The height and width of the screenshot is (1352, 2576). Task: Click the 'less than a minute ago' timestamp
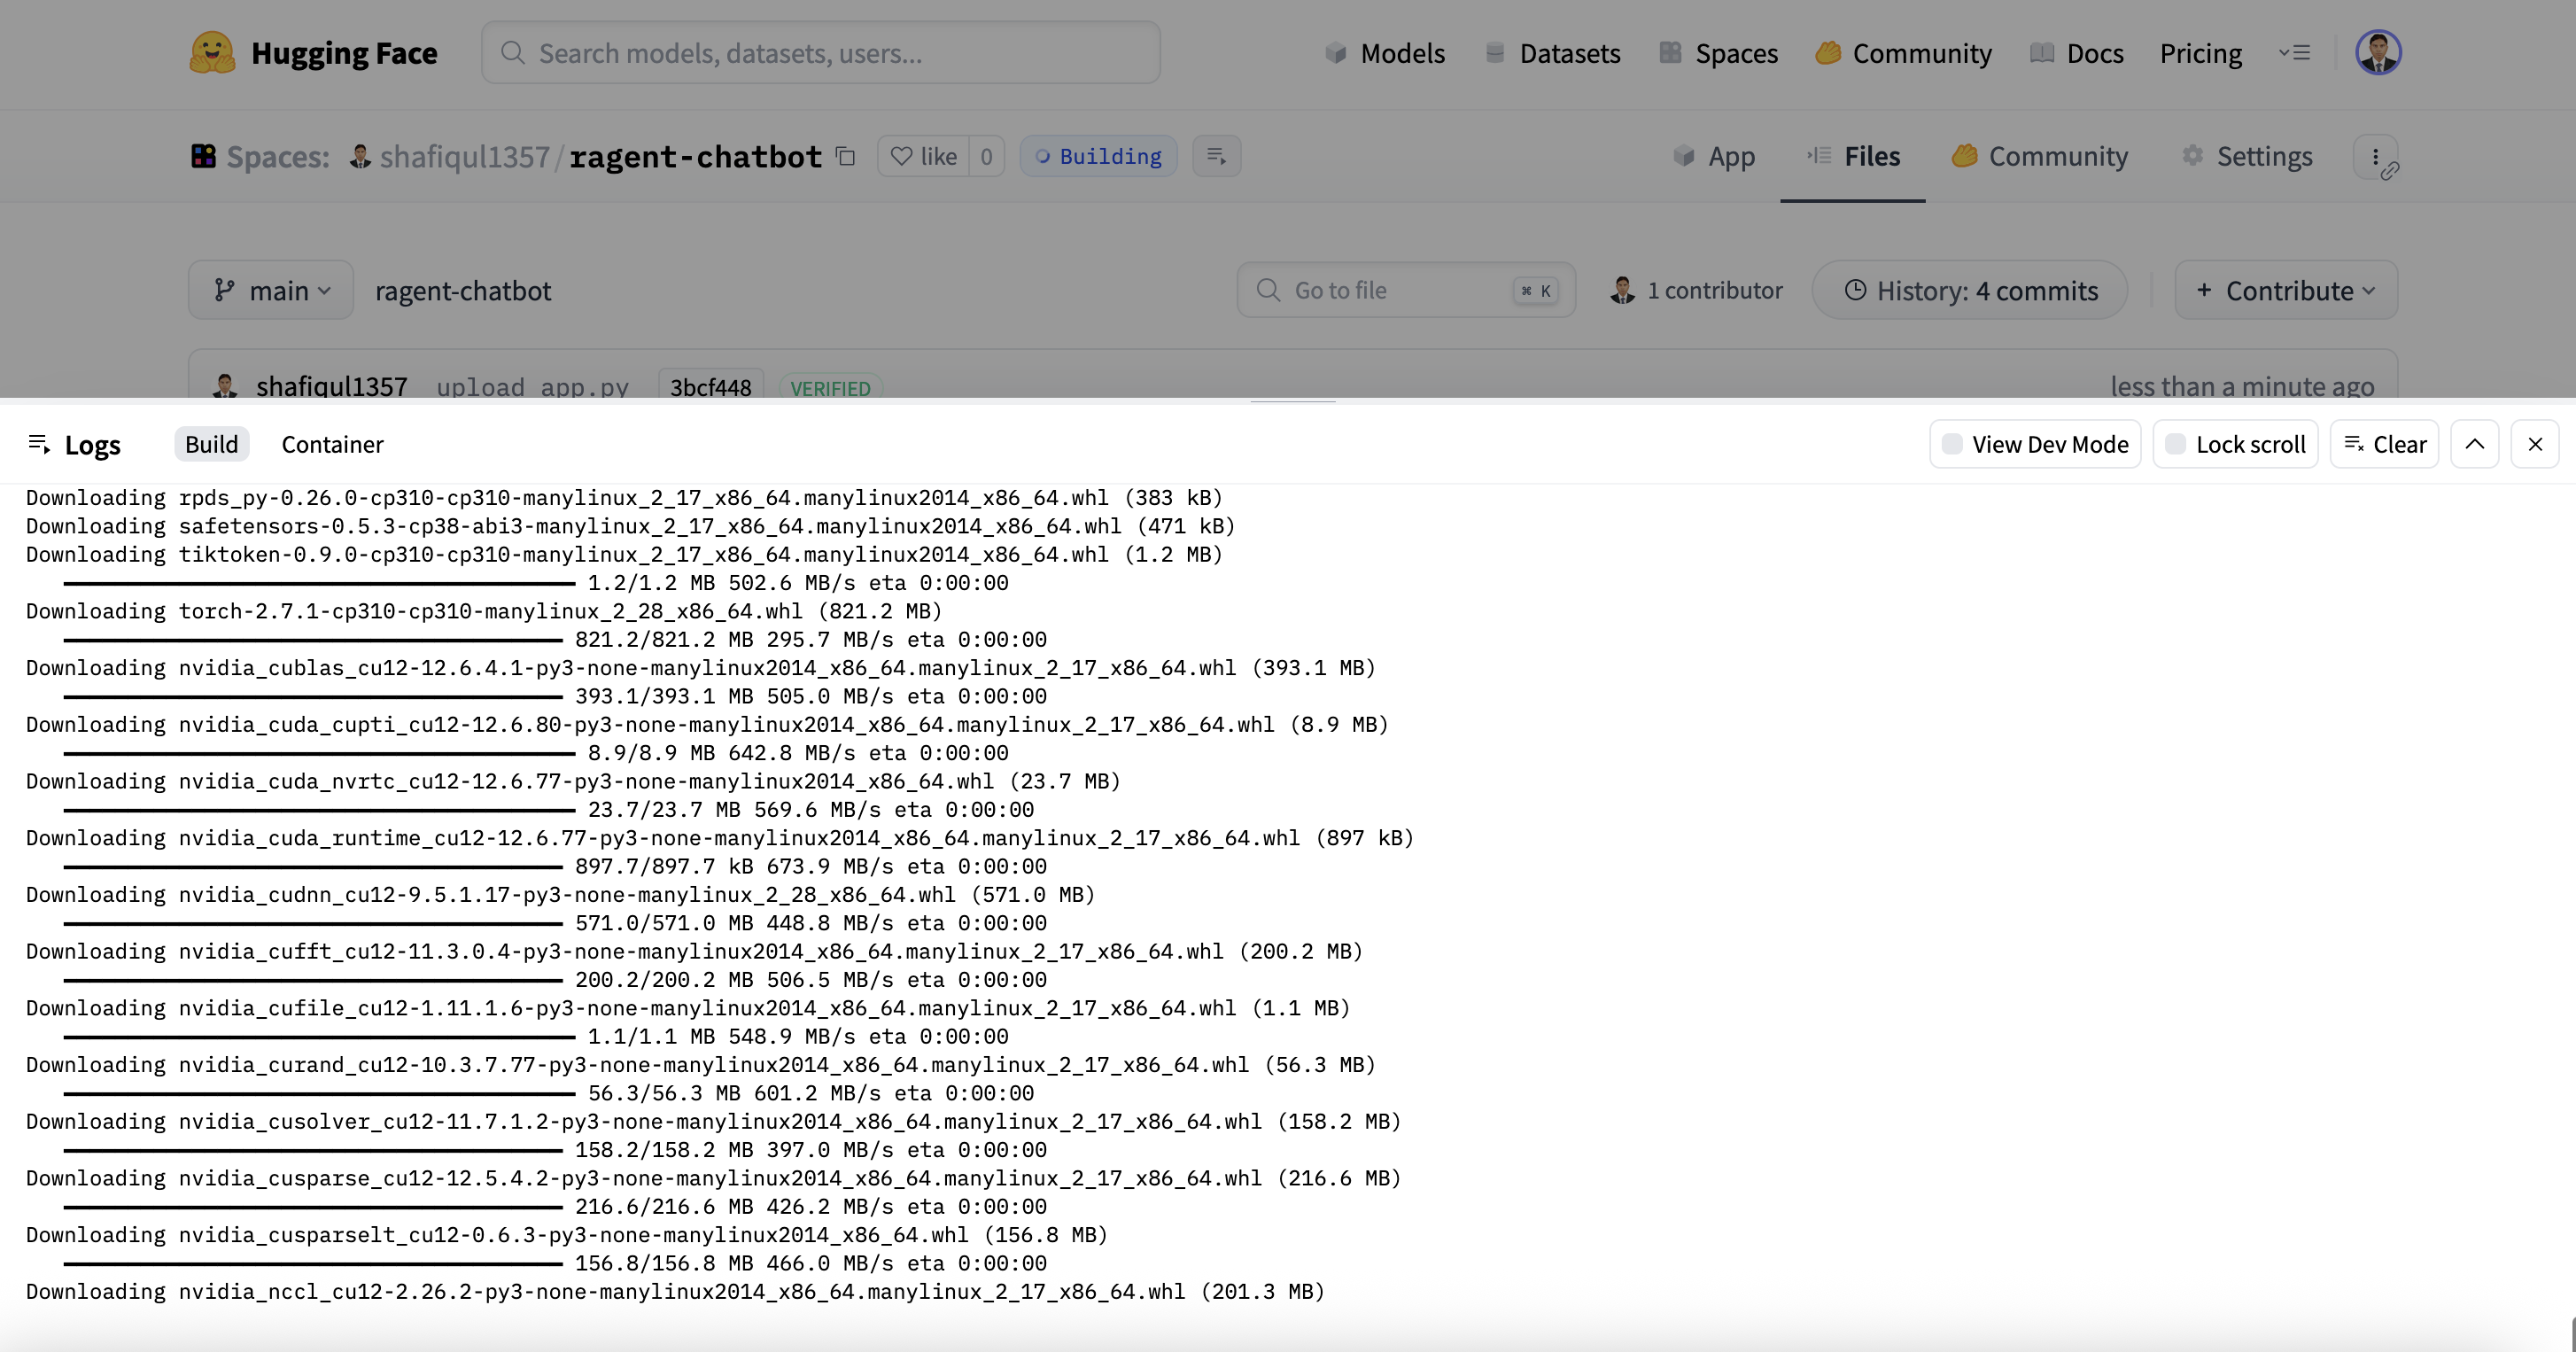[x=2242, y=386]
